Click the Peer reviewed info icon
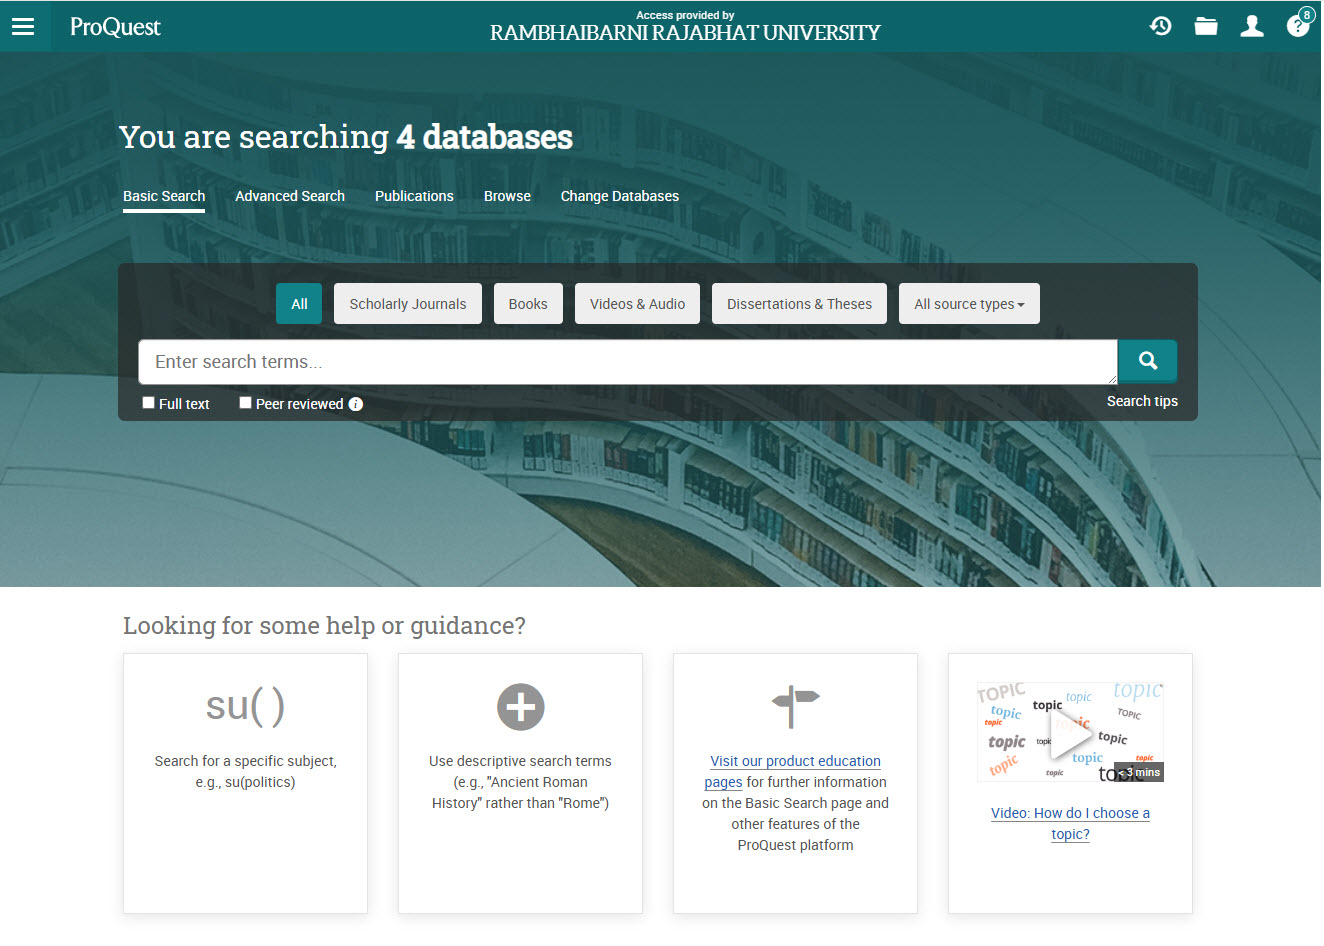This screenshot has width=1324, height=946. click(355, 404)
